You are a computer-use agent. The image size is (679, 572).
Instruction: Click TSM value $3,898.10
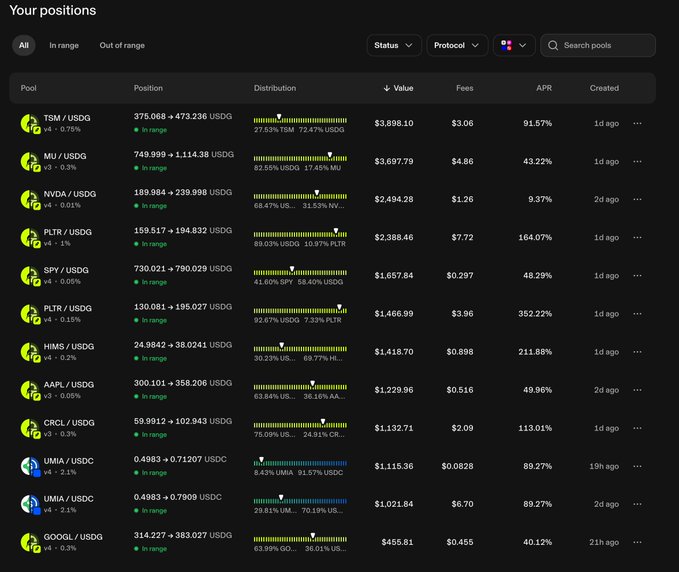[394, 123]
